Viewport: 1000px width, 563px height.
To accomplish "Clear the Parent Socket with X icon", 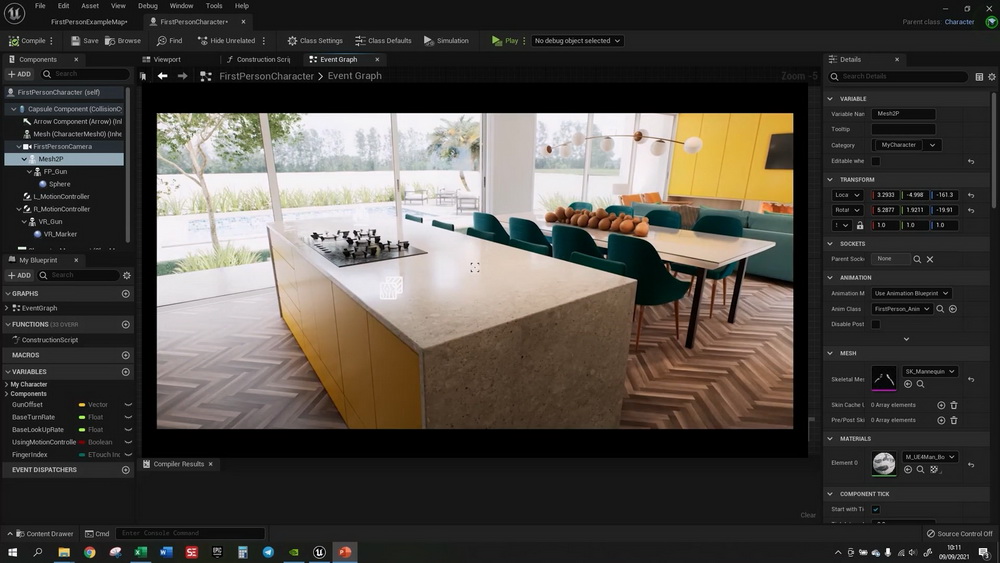I will [x=930, y=260].
